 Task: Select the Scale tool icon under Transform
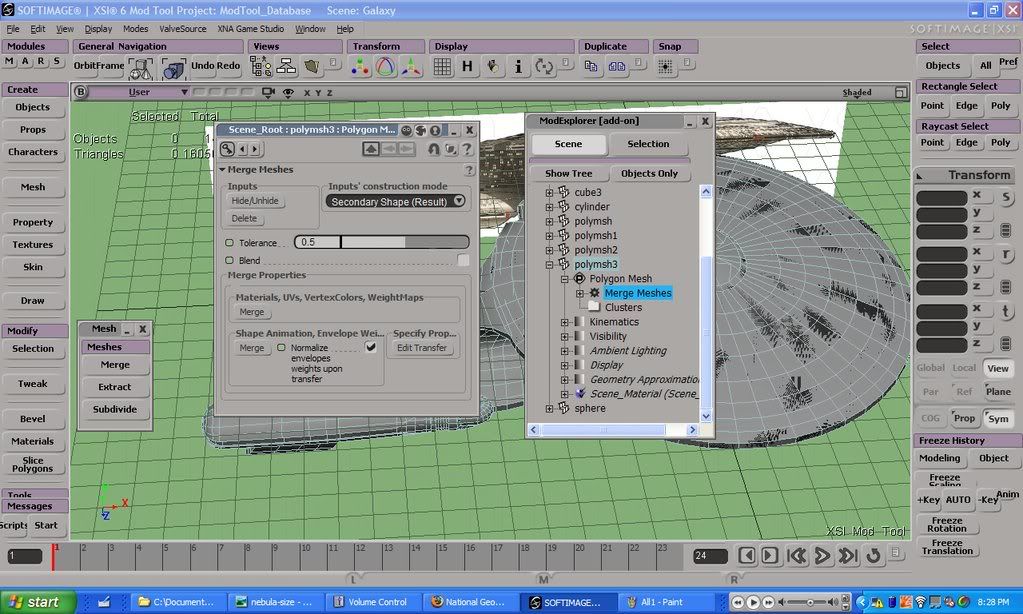[x=411, y=67]
